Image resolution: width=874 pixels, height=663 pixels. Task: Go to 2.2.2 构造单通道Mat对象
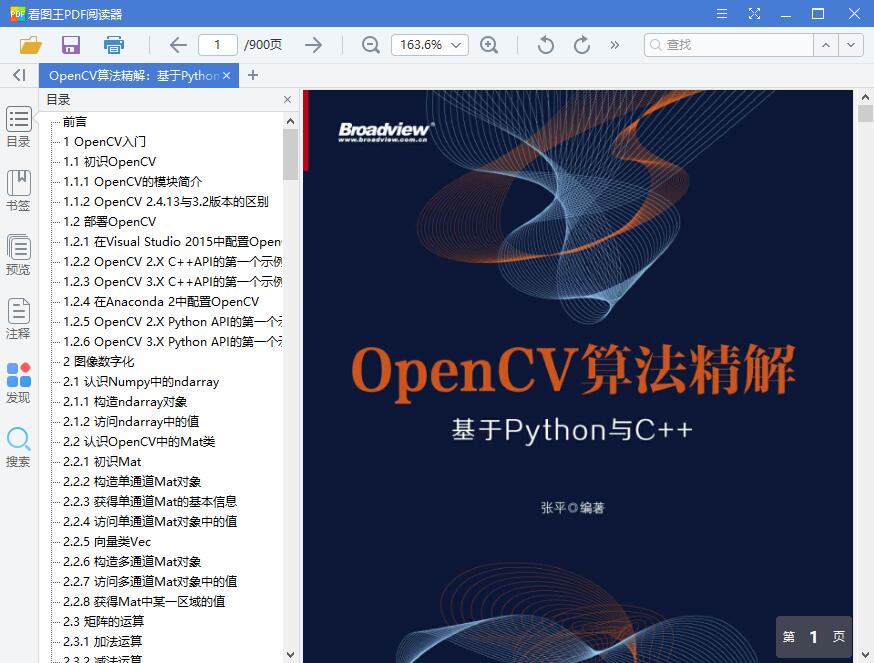click(132, 482)
